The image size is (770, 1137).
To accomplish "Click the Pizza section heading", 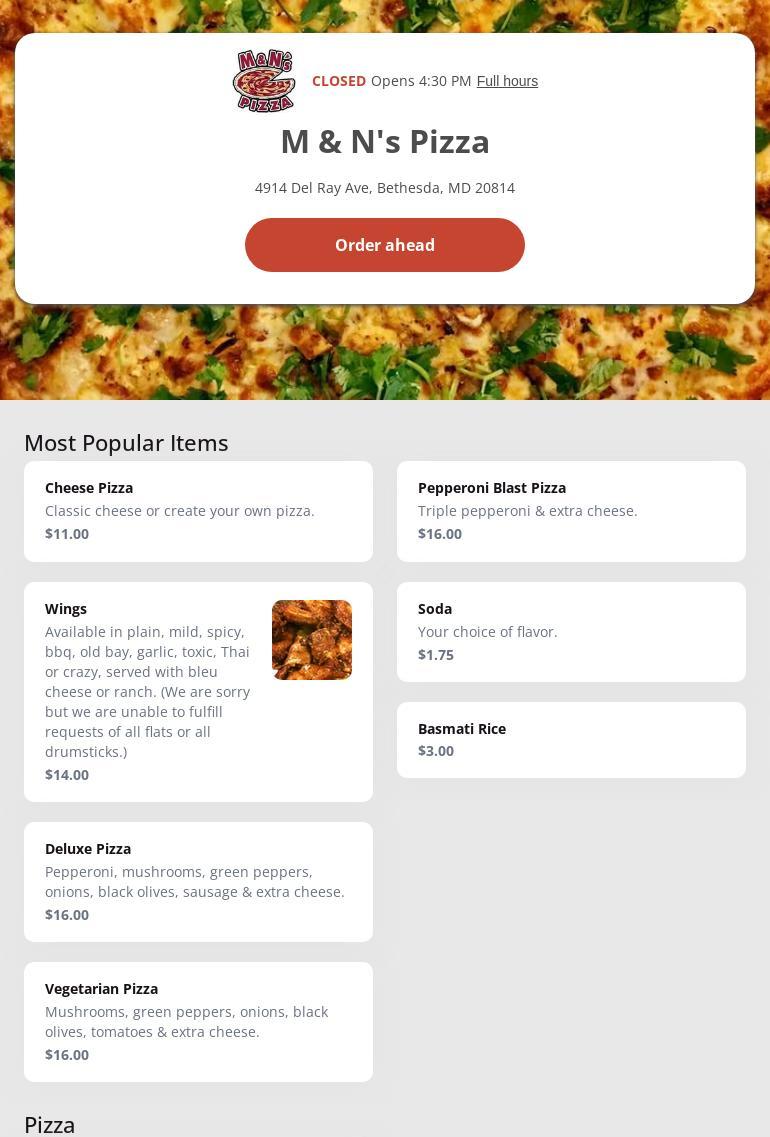I will click(50, 1125).
